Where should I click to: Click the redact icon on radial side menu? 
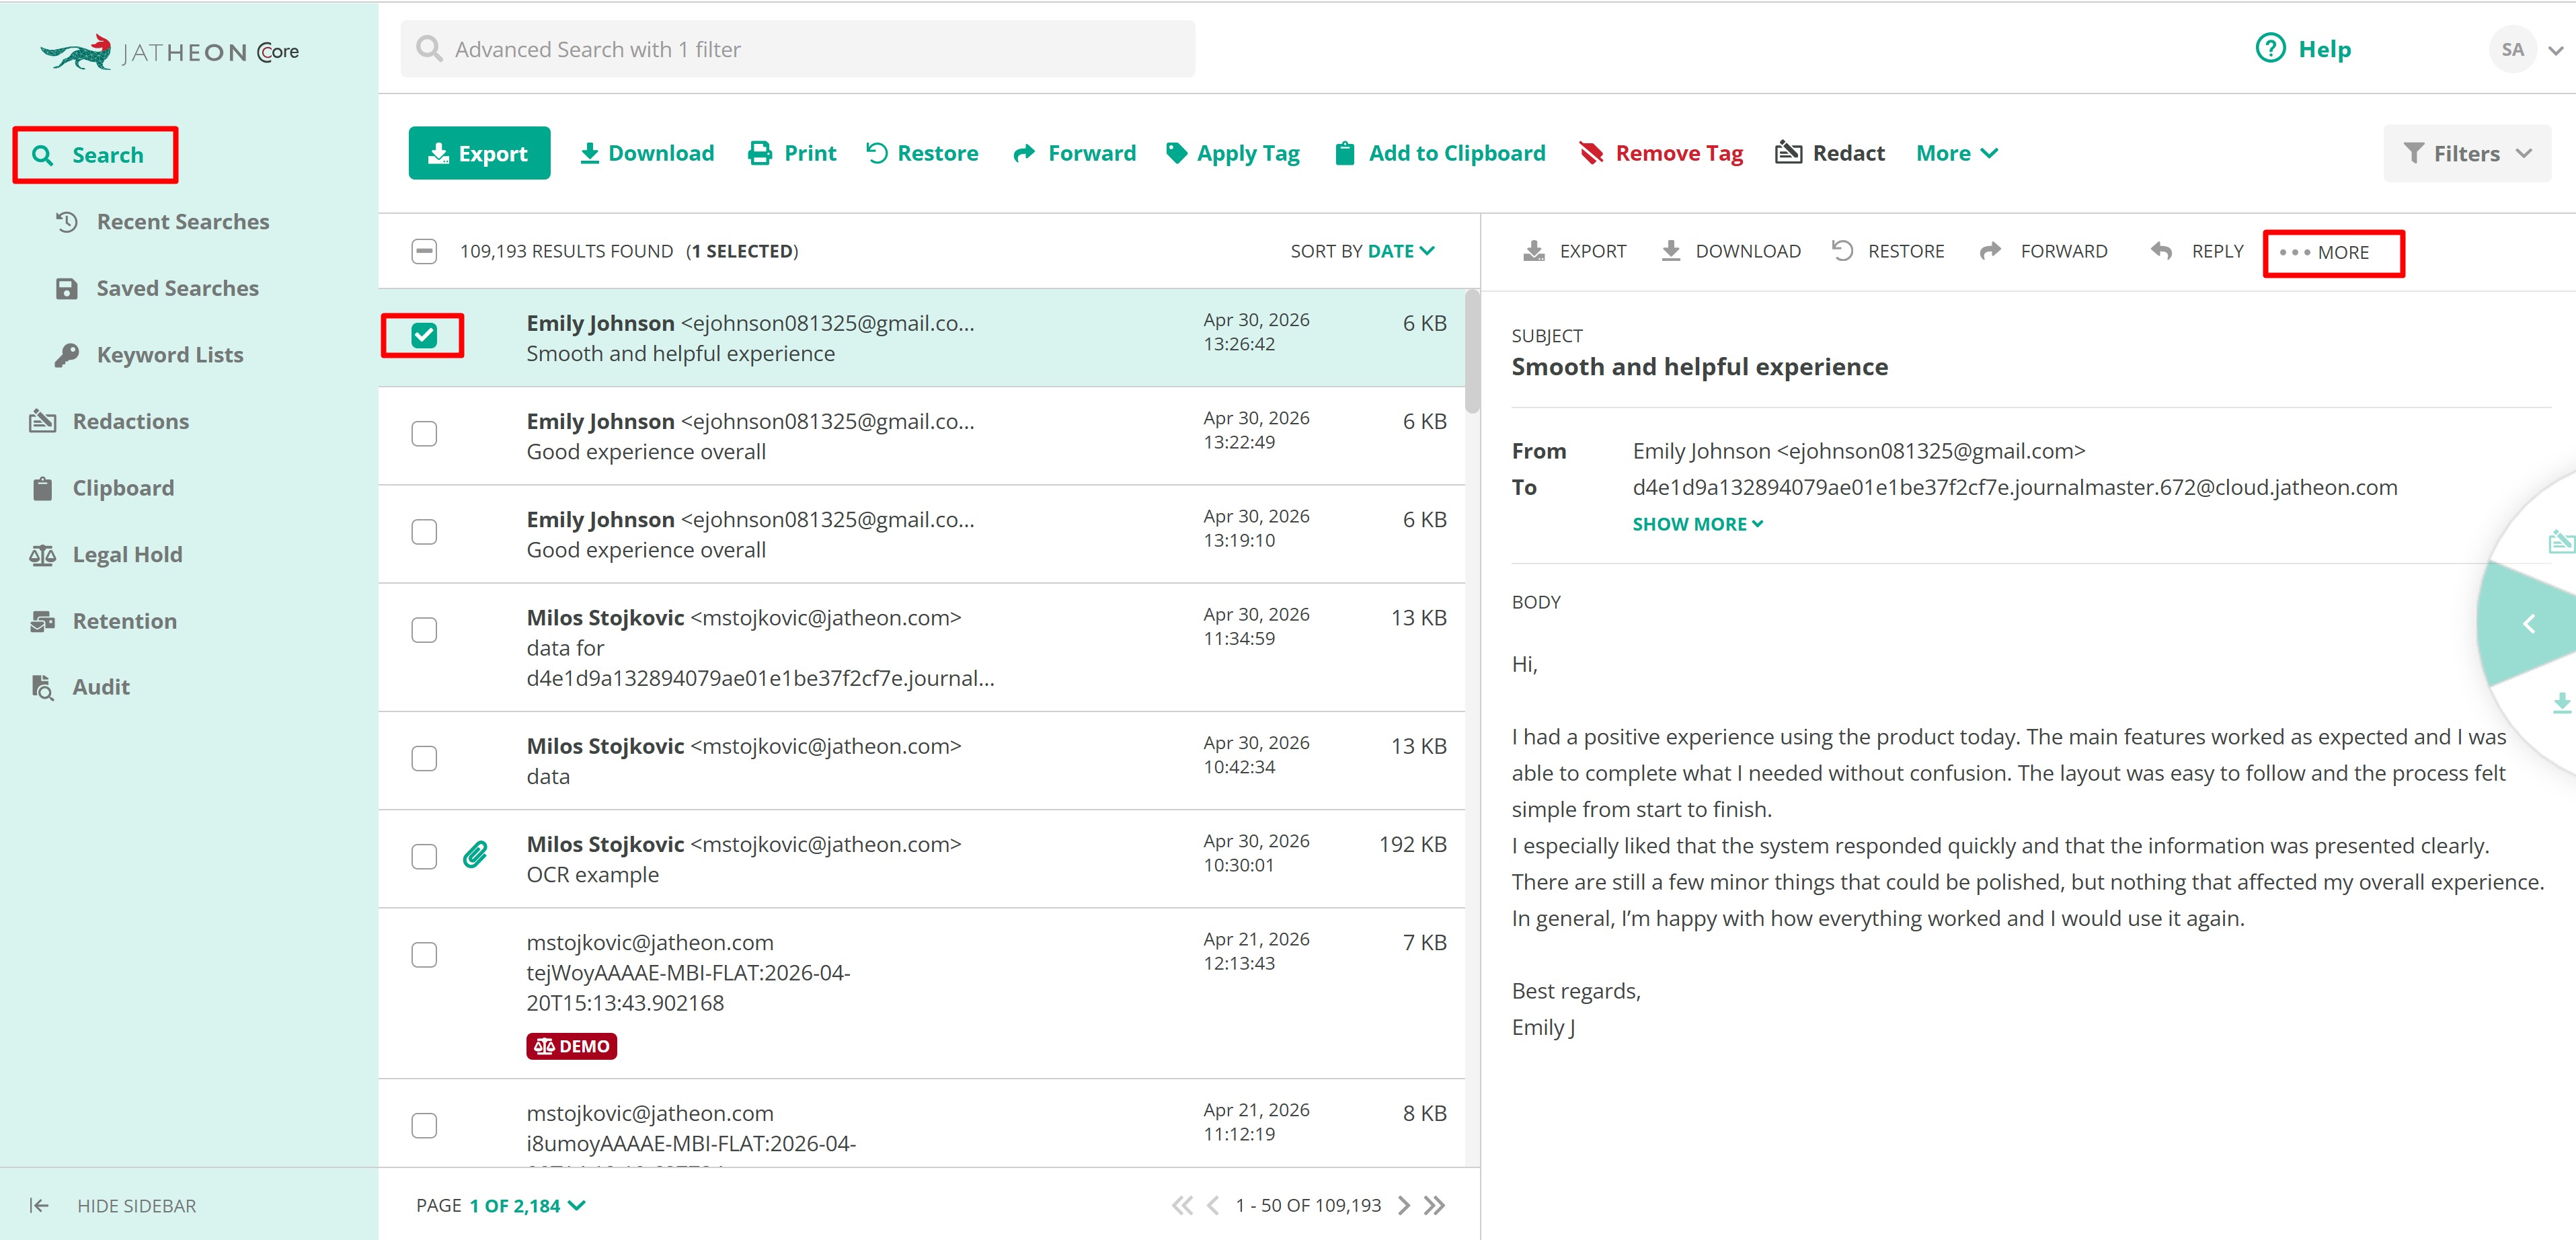2561,542
